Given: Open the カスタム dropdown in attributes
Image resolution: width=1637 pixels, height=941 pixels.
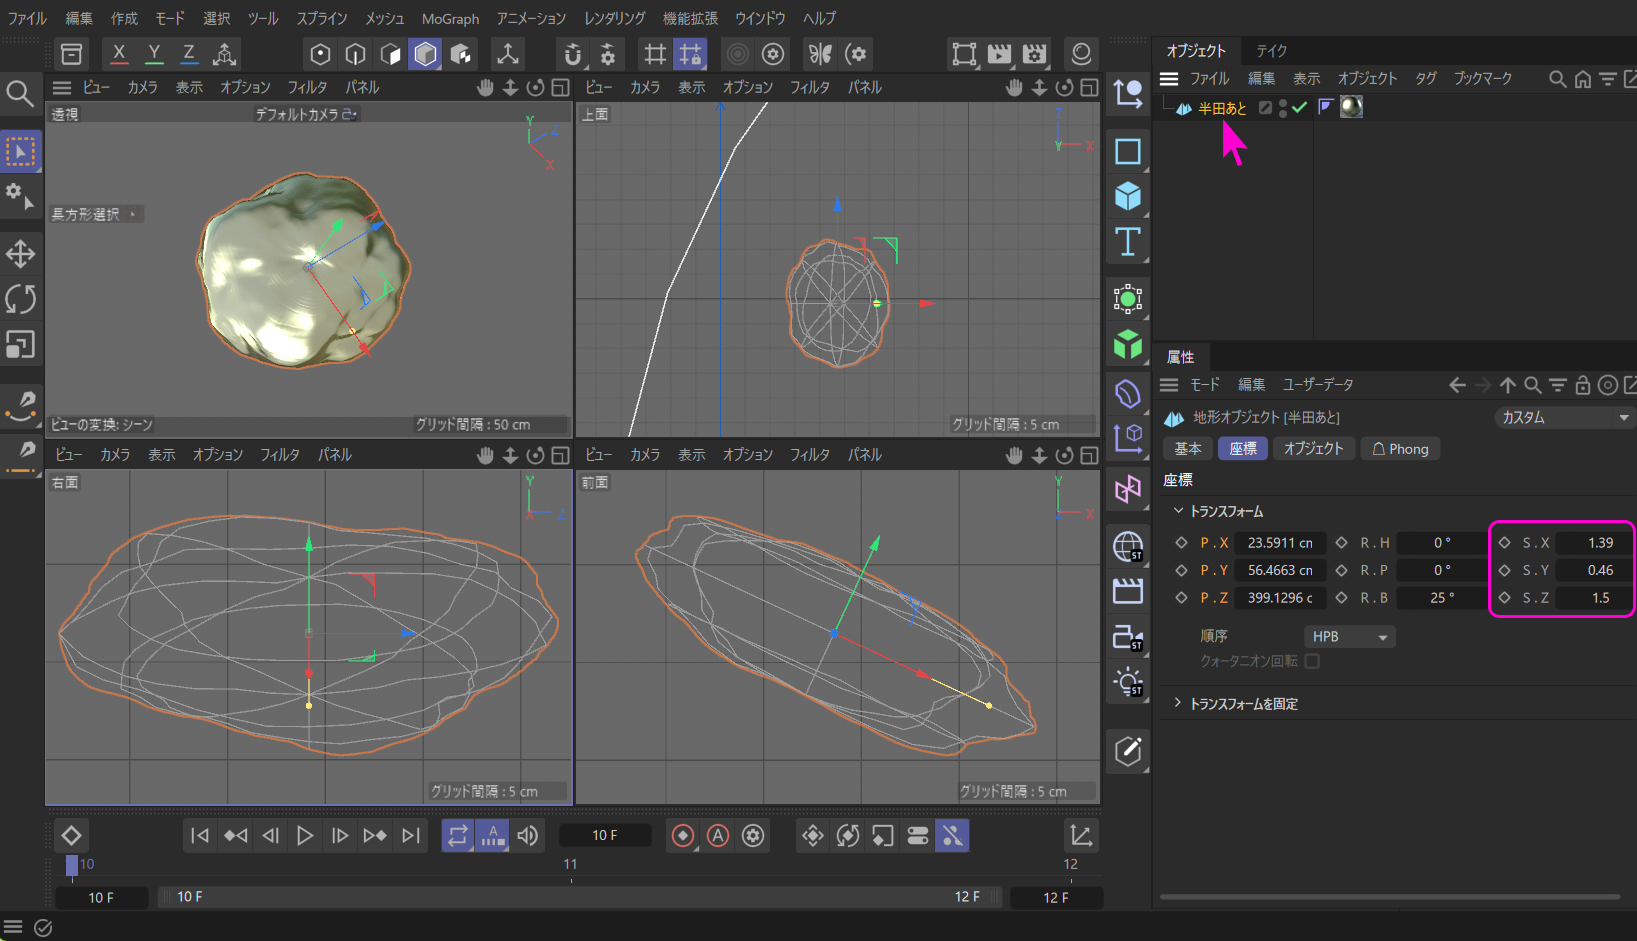Looking at the screenshot, I should pyautogui.click(x=1563, y=417).
